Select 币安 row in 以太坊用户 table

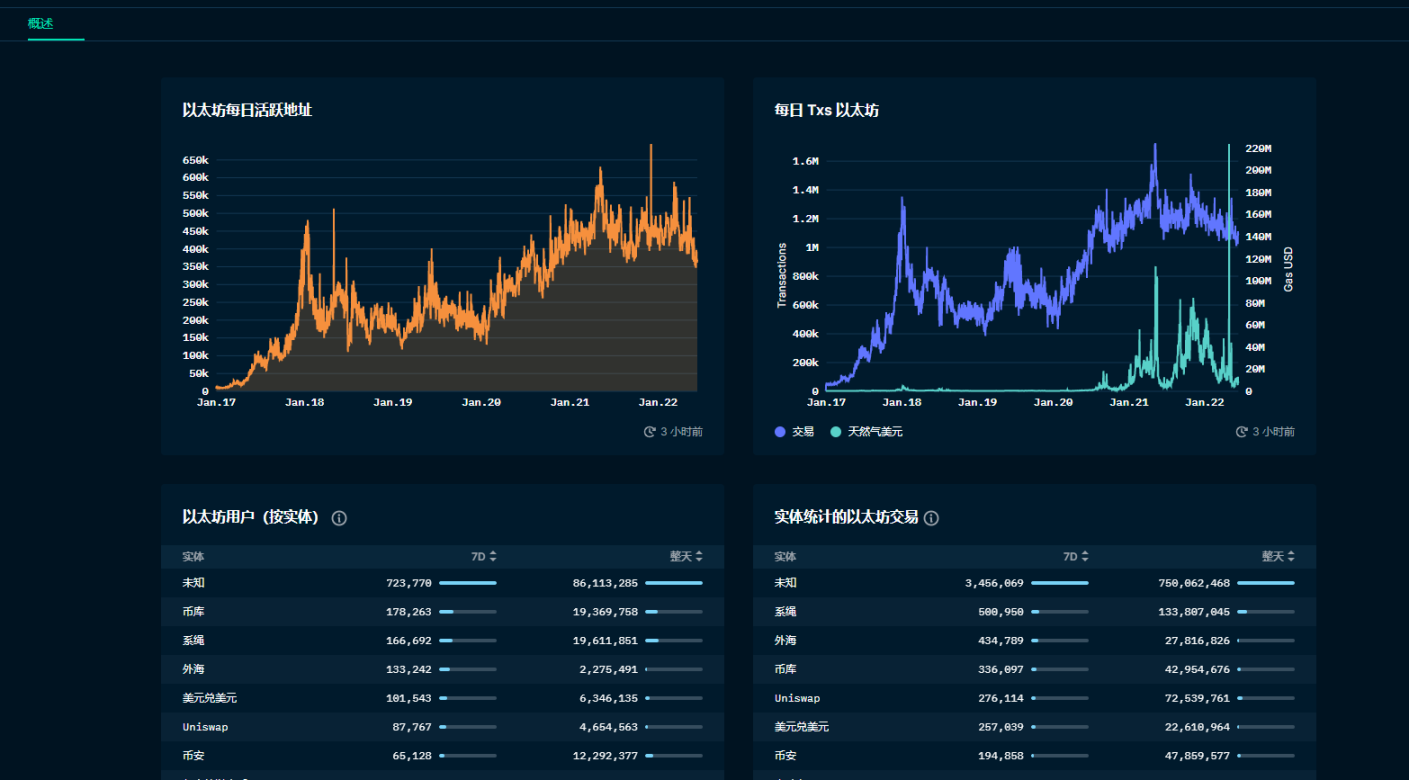pyautogui.click(x=193, y=756)
